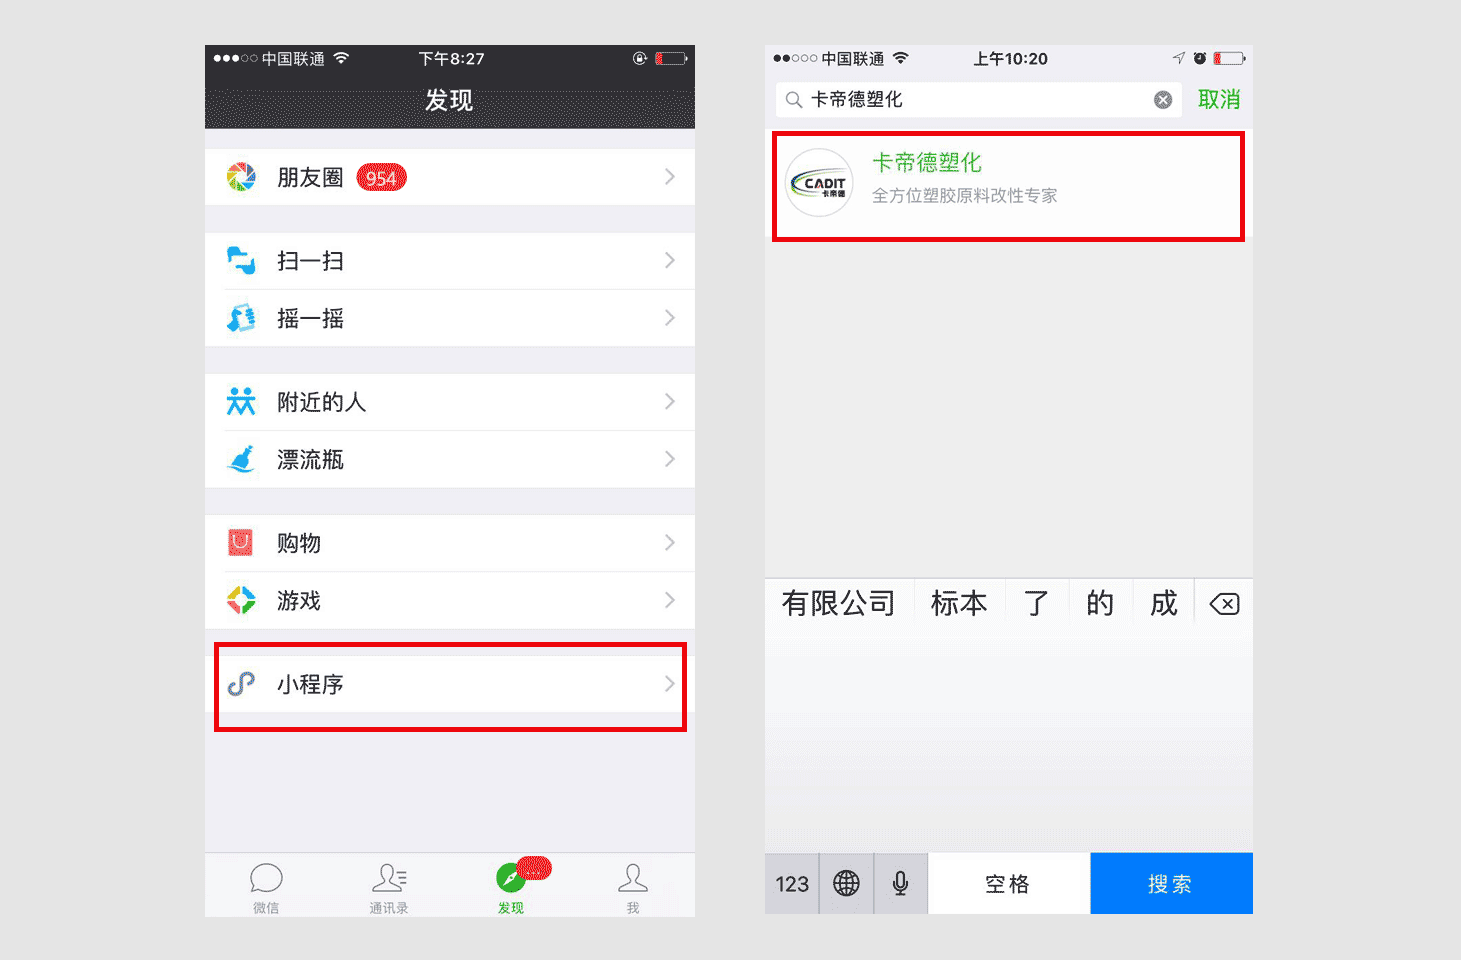The width and height of the screenshot is (1461, 960).
Task: Open the 小程序 mini program icon
Action: 241,684
